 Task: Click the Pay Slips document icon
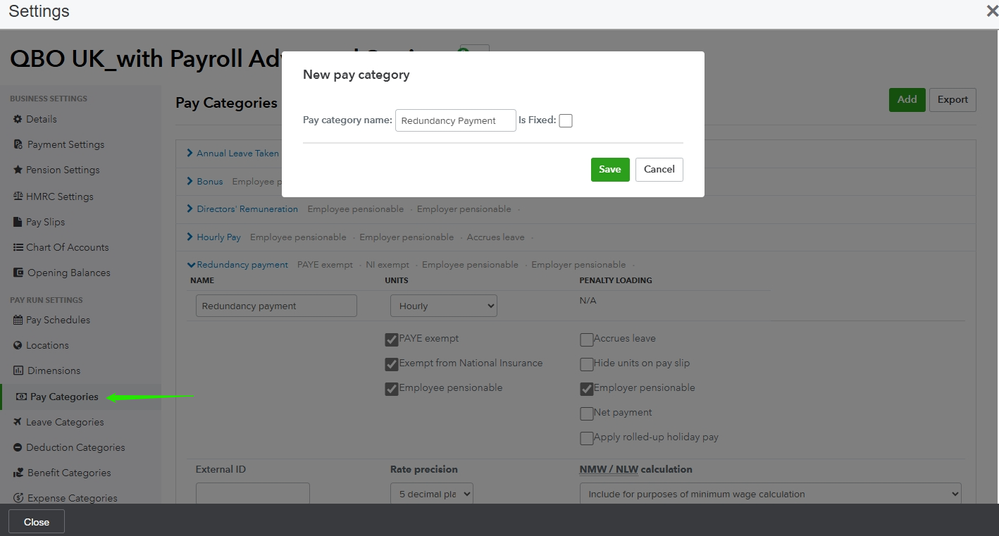(17, 222)
